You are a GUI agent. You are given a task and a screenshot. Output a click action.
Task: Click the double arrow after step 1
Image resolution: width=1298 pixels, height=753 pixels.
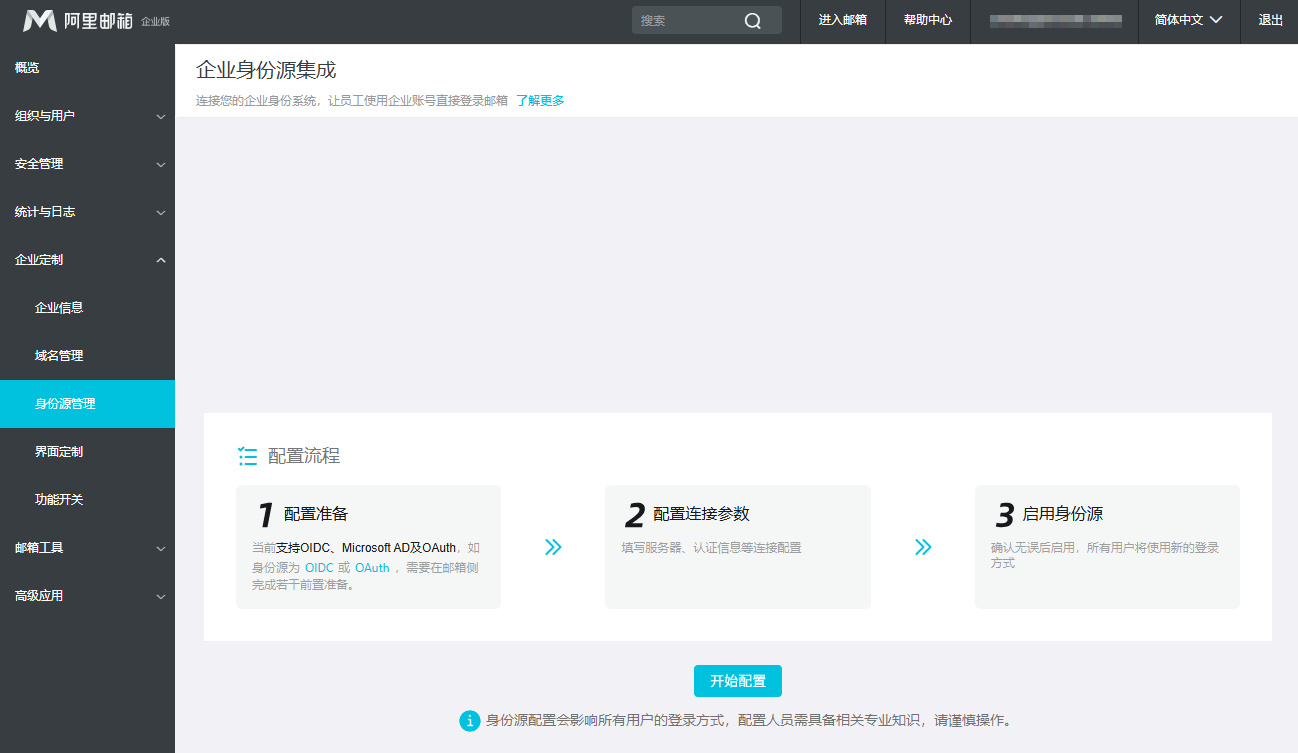553,547
